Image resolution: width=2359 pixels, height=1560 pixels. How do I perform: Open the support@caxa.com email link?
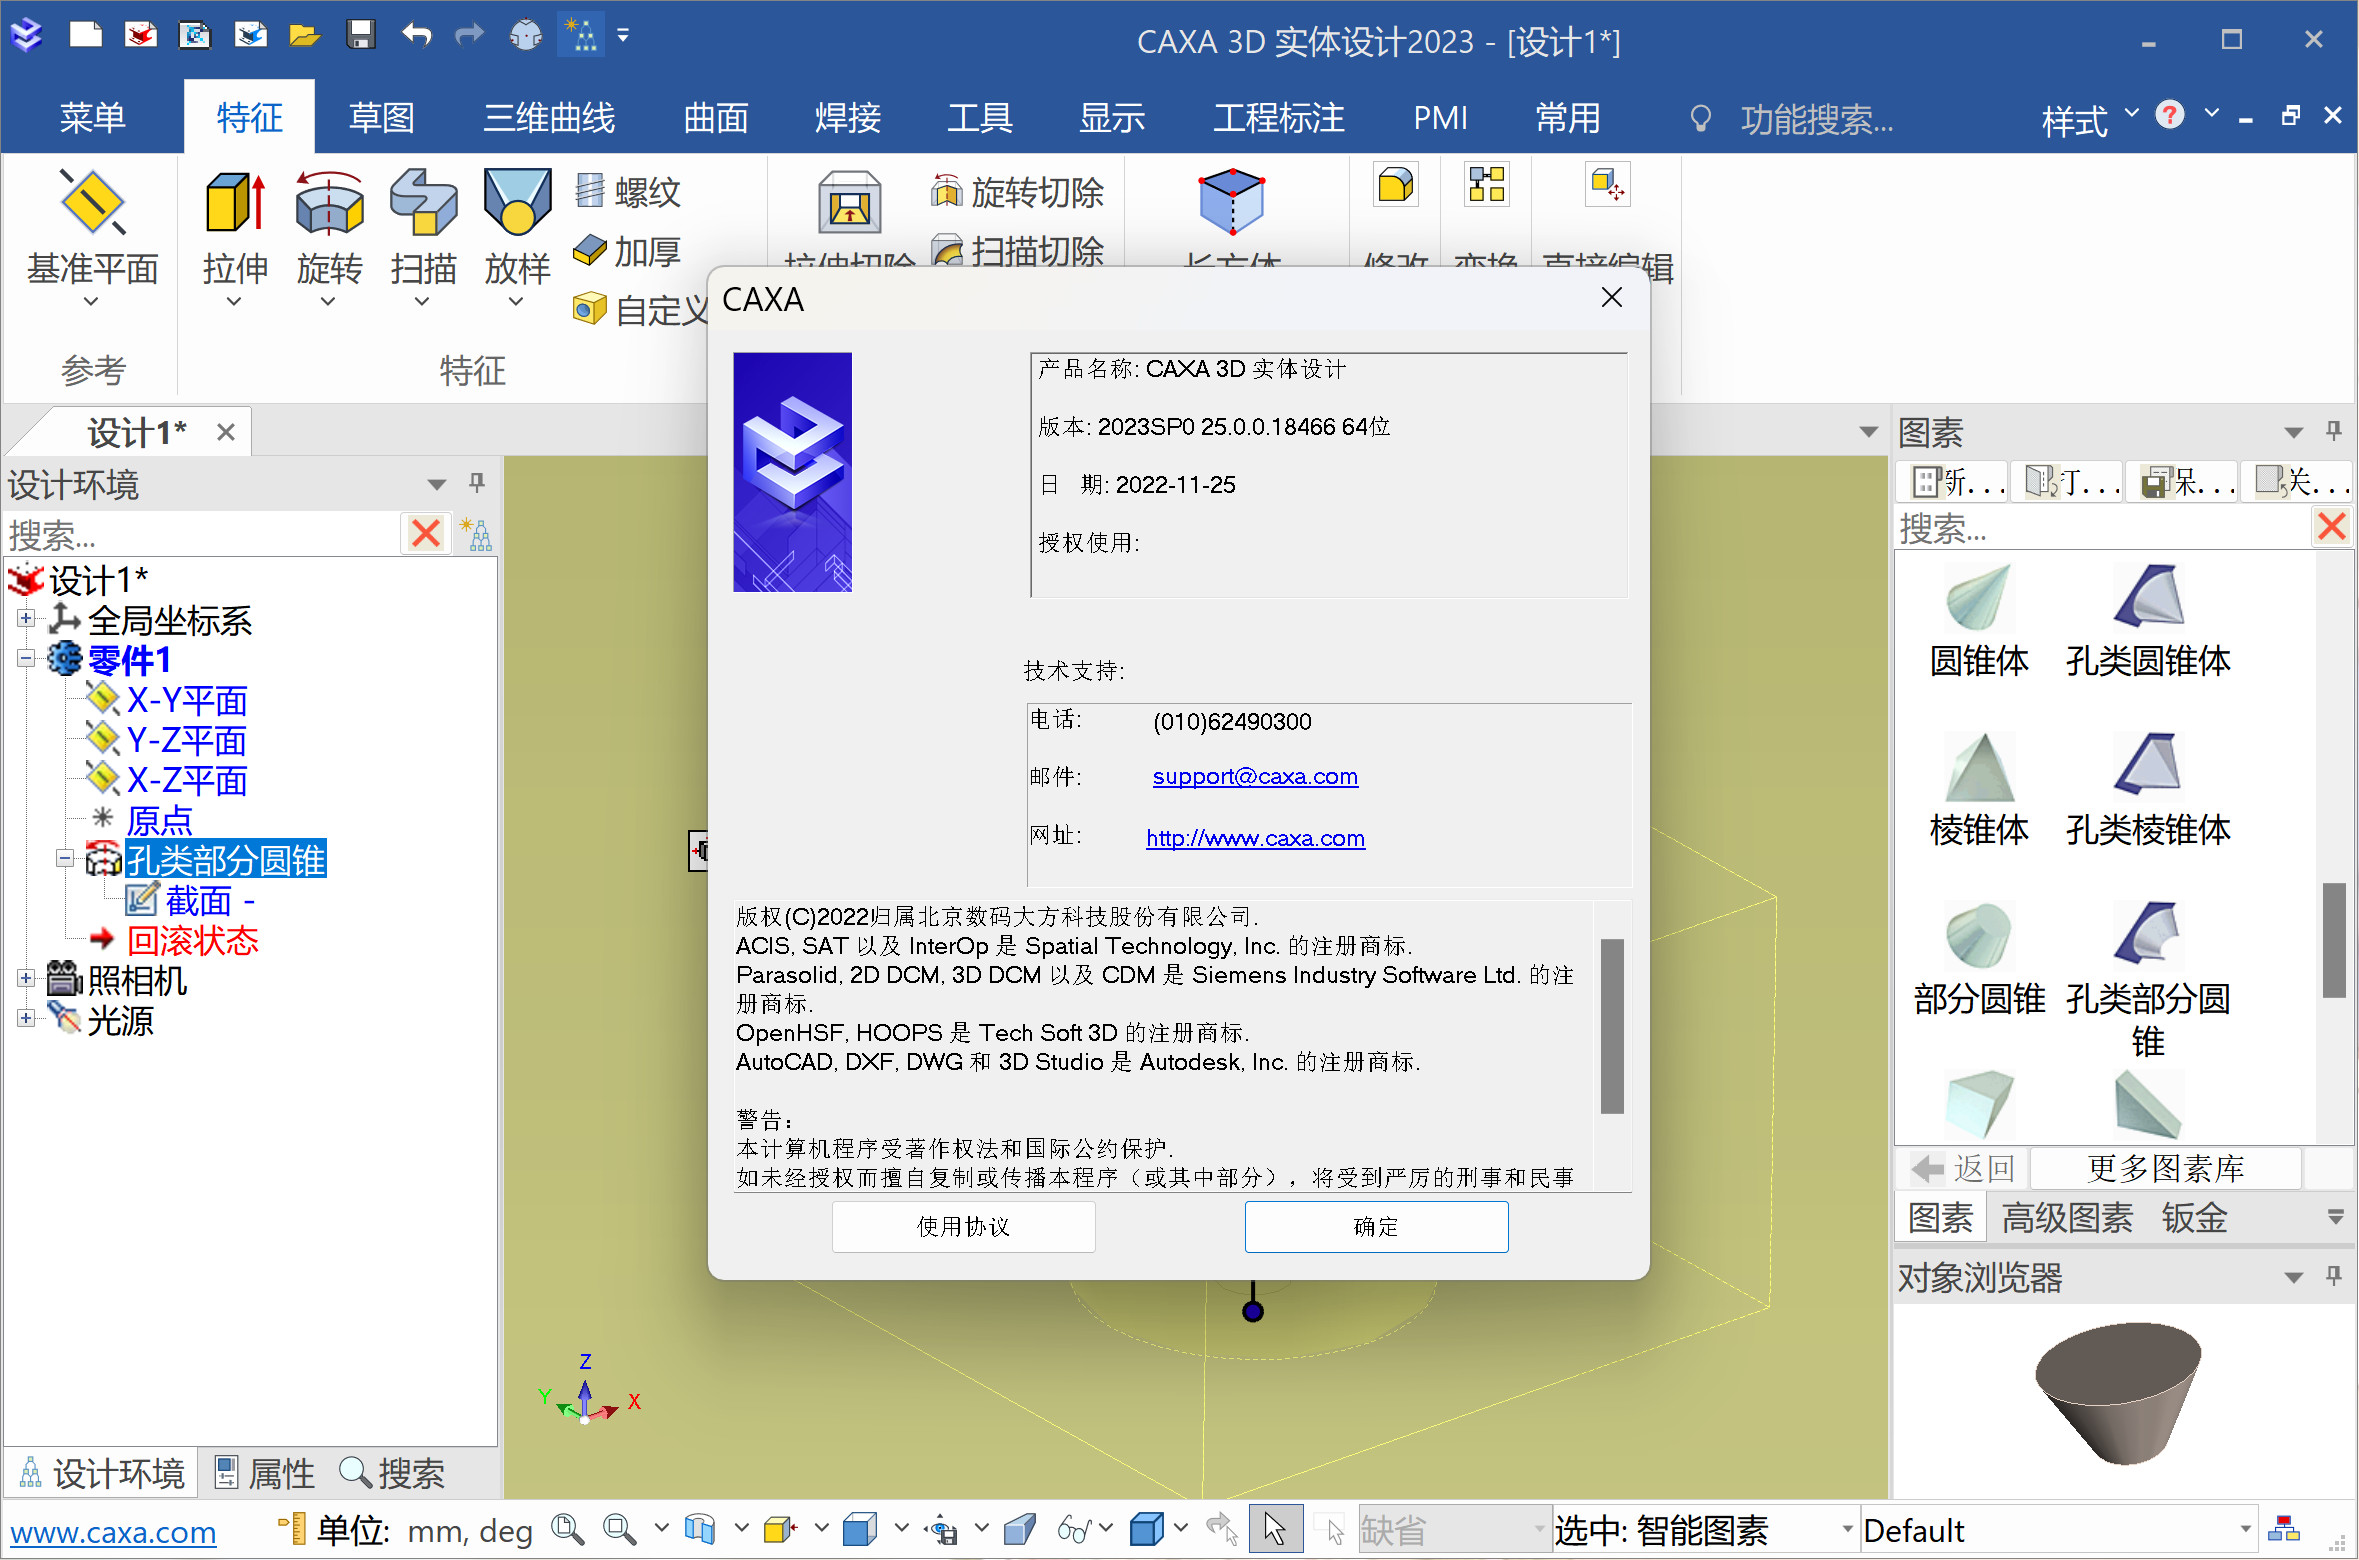point(1255,776)
